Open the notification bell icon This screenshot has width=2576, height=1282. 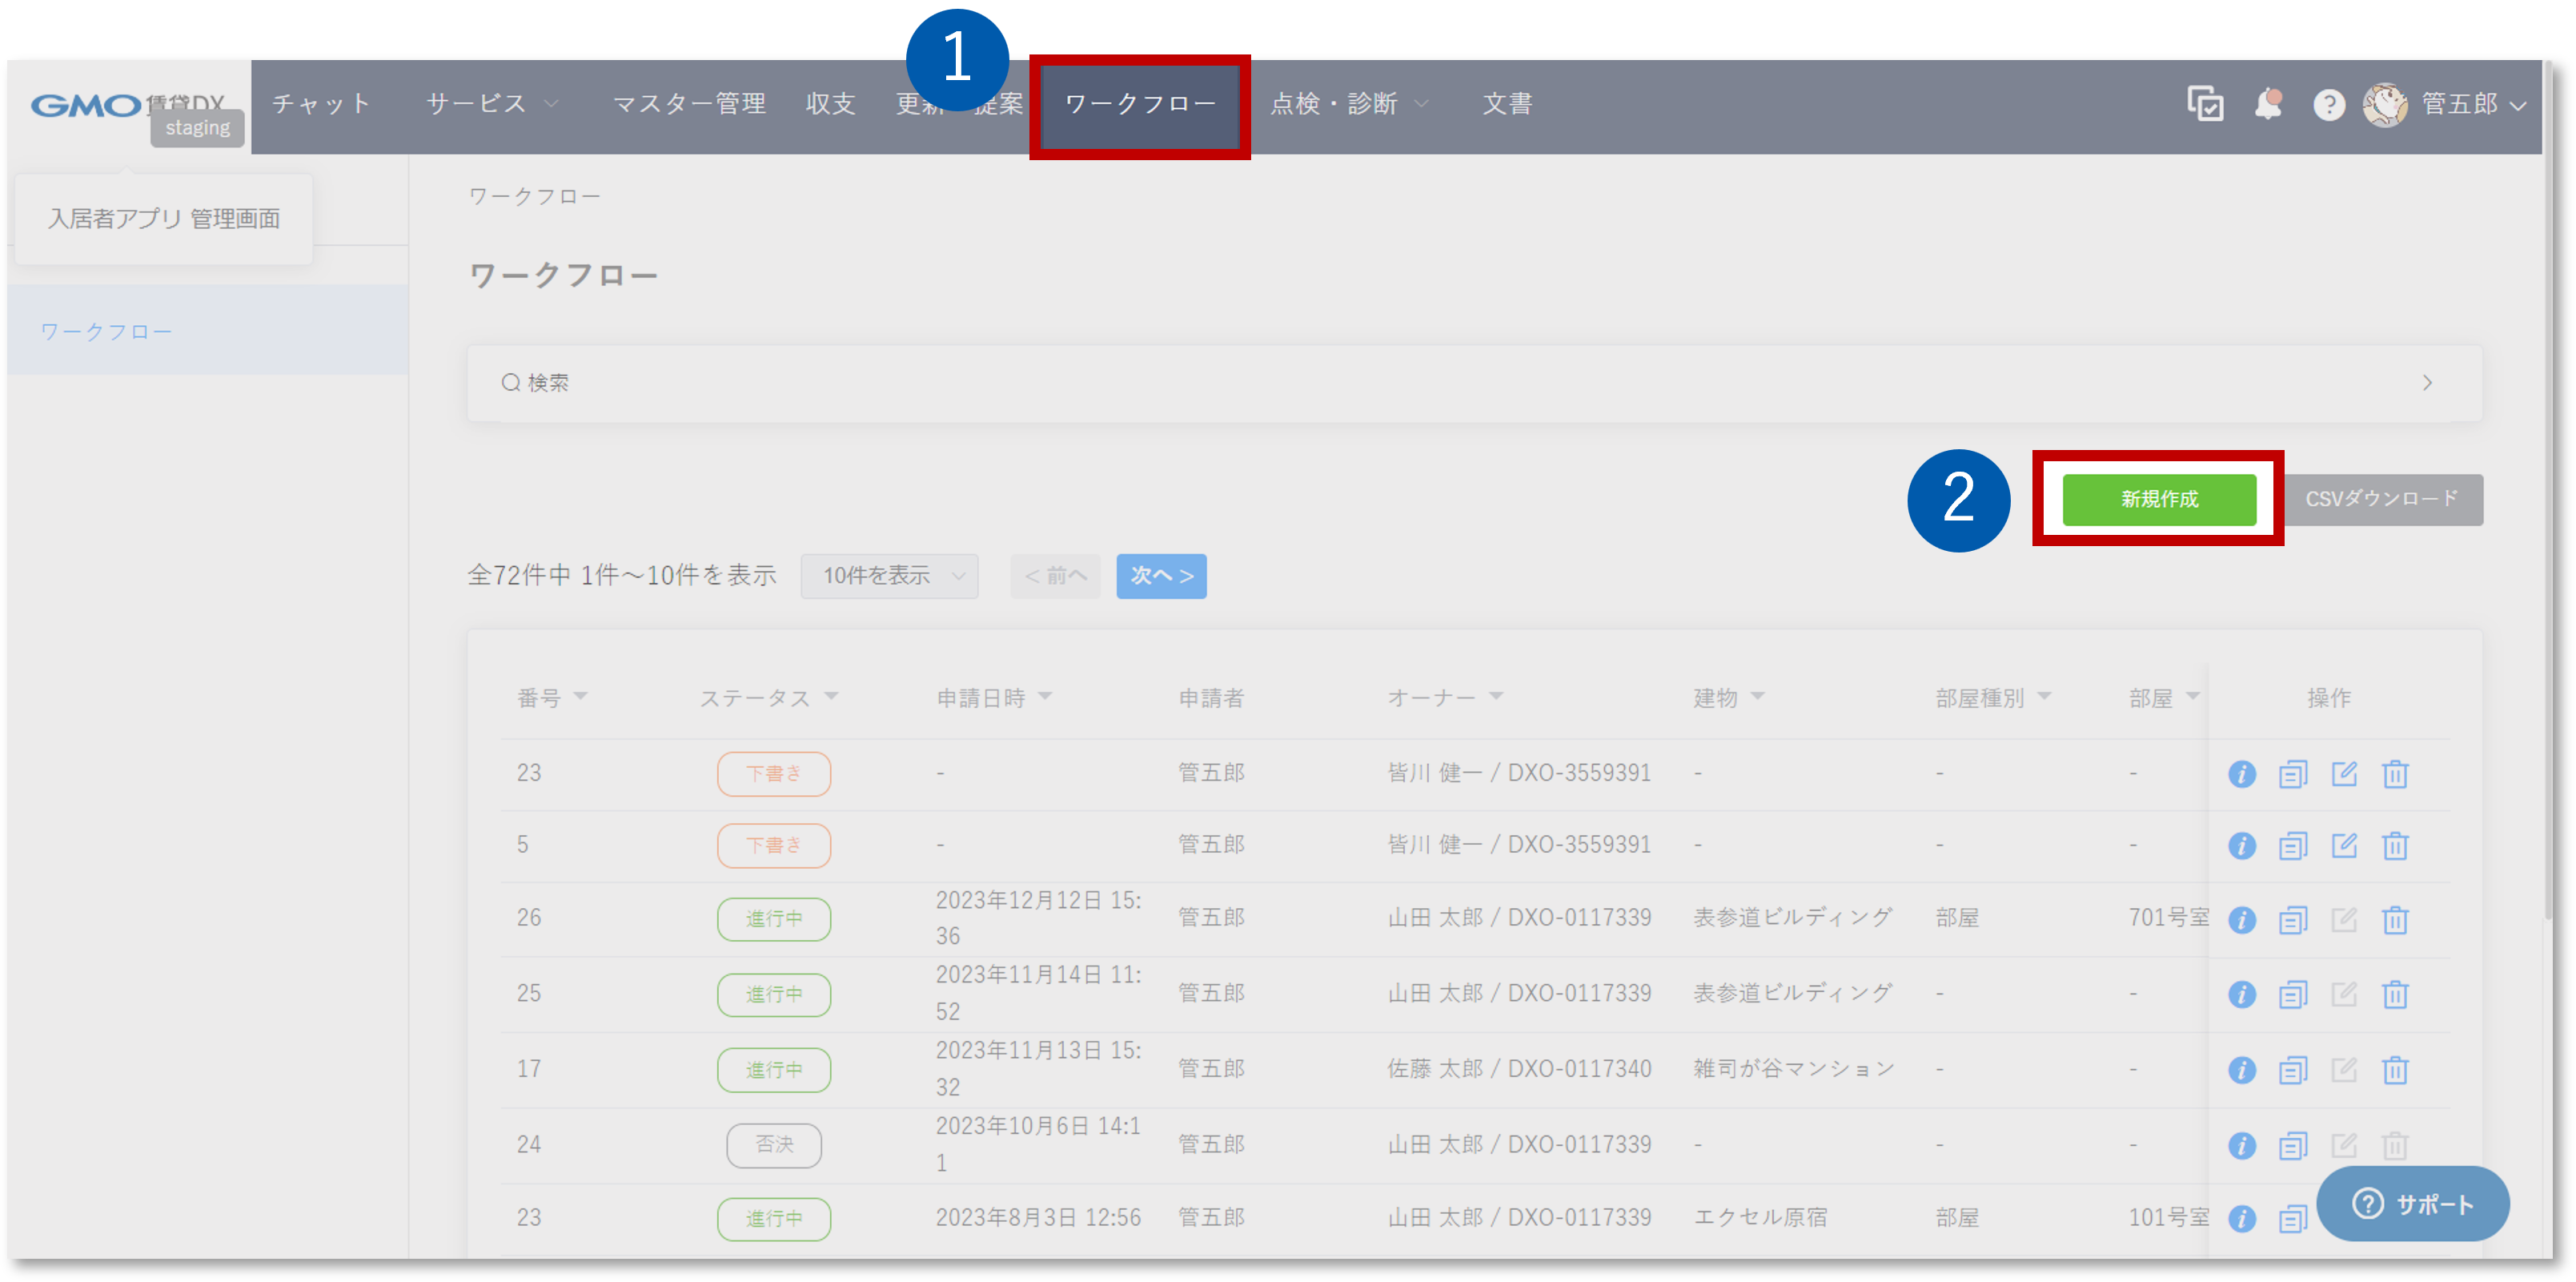[2268, 104]
